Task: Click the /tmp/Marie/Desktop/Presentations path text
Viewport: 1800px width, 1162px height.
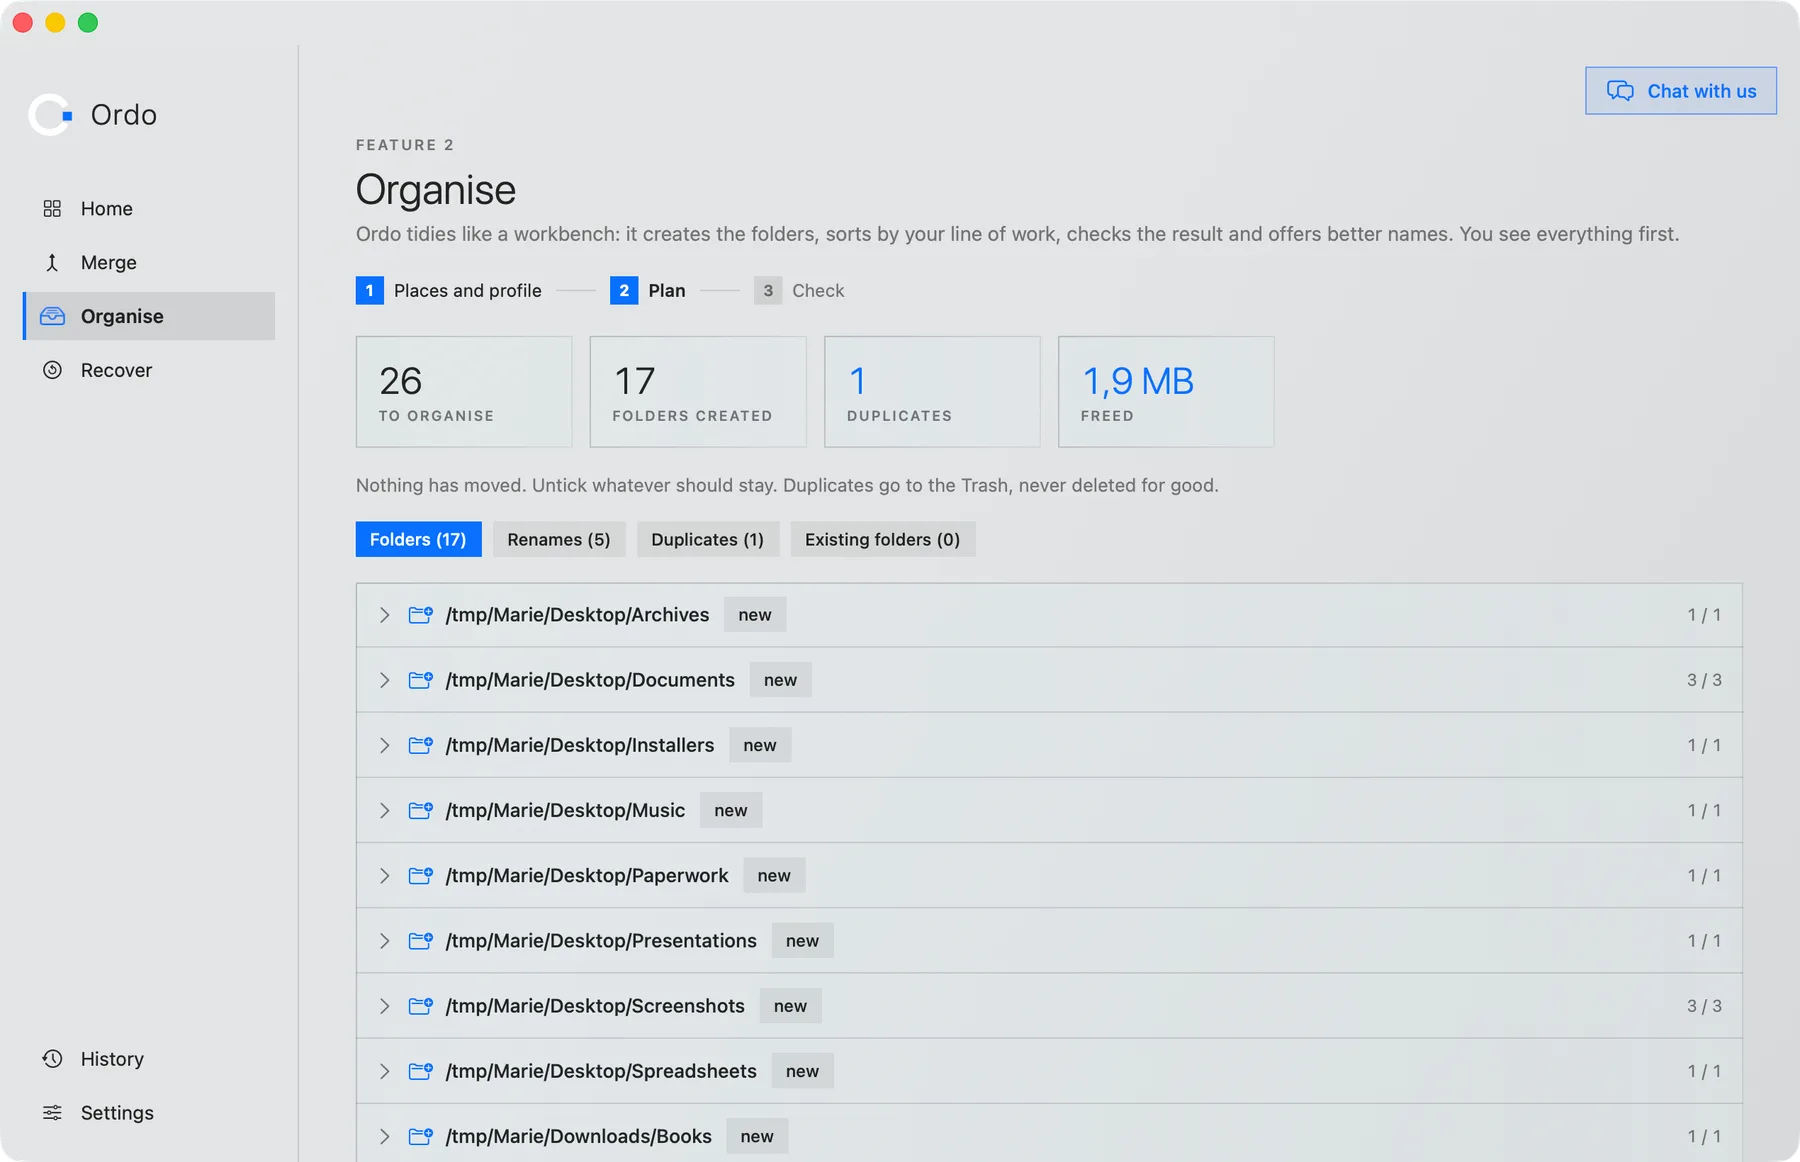Action: (x=601, y=940)
